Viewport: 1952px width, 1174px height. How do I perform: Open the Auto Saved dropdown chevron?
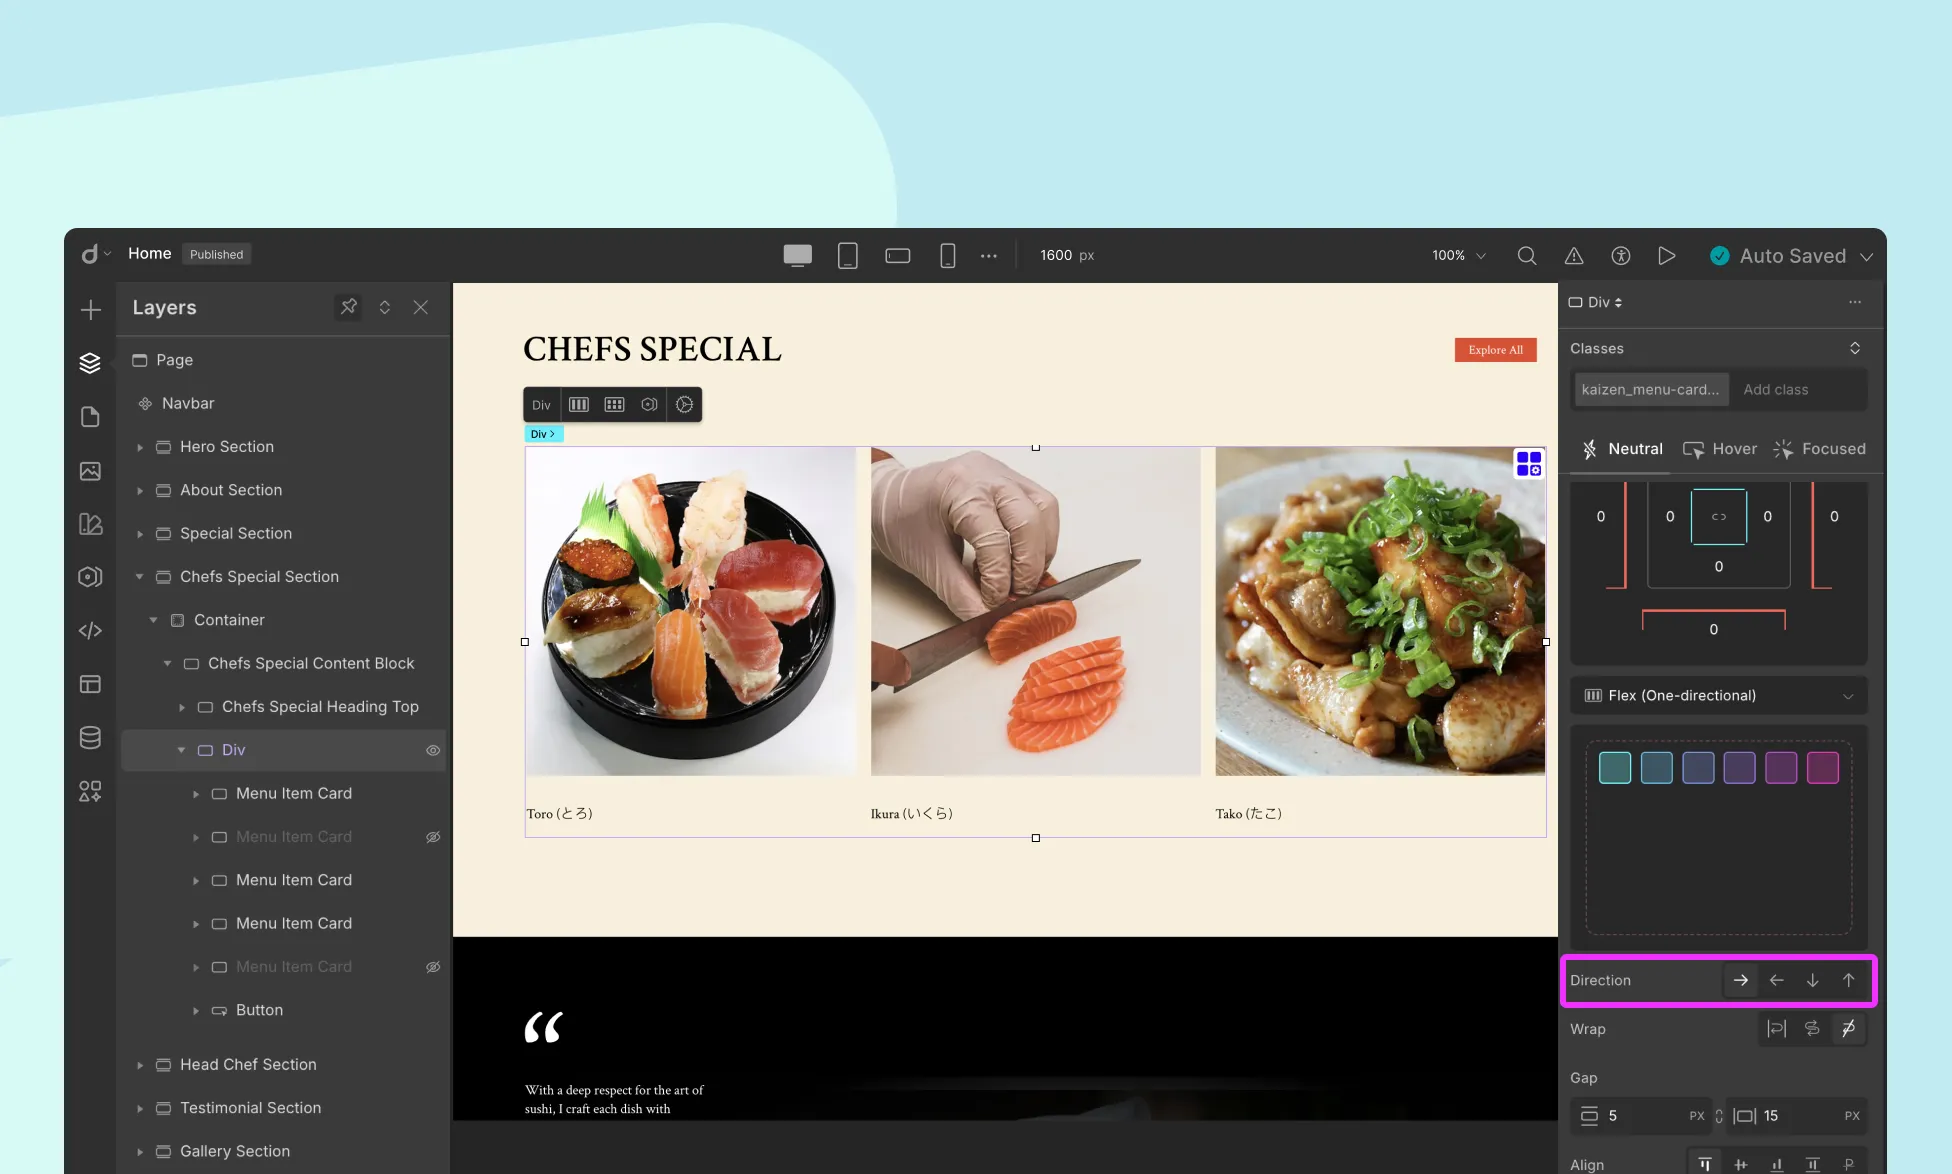coord(1866,256)
